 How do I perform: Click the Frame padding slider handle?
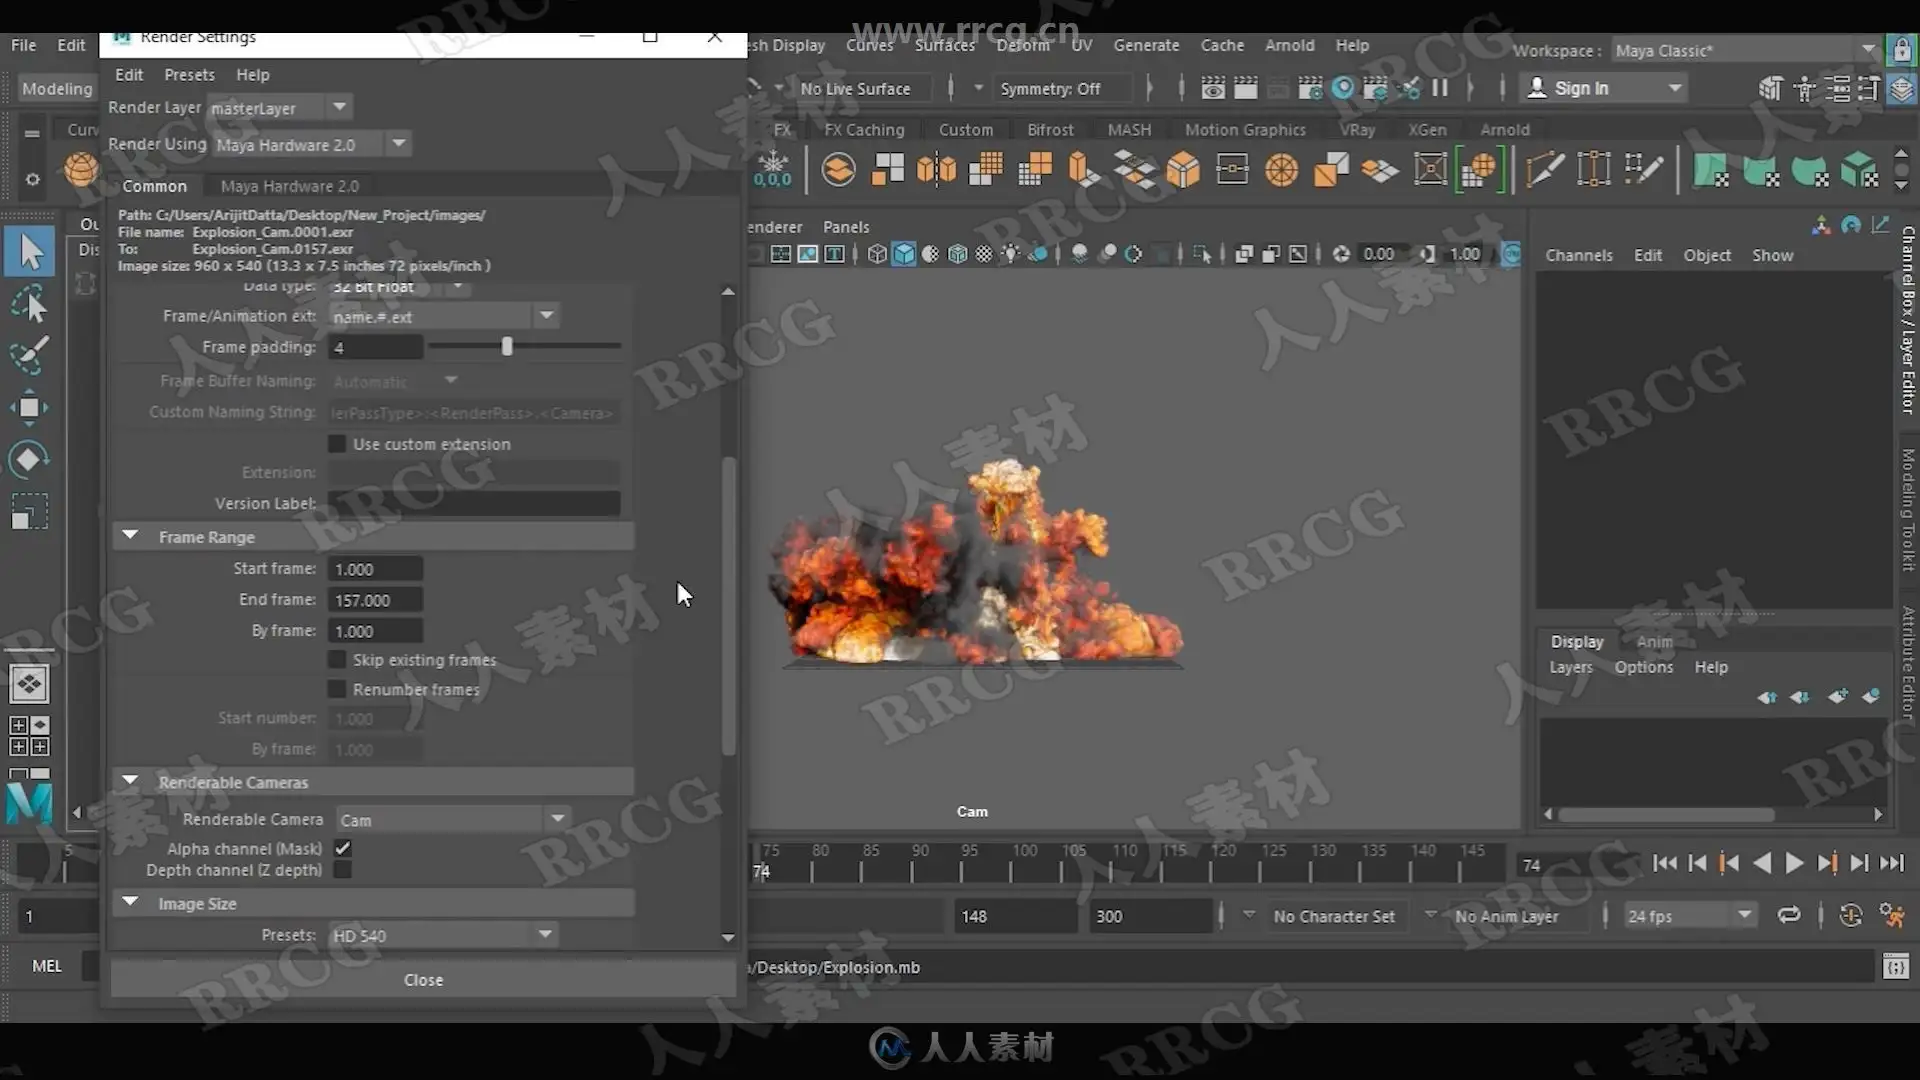tap(507, 347)
